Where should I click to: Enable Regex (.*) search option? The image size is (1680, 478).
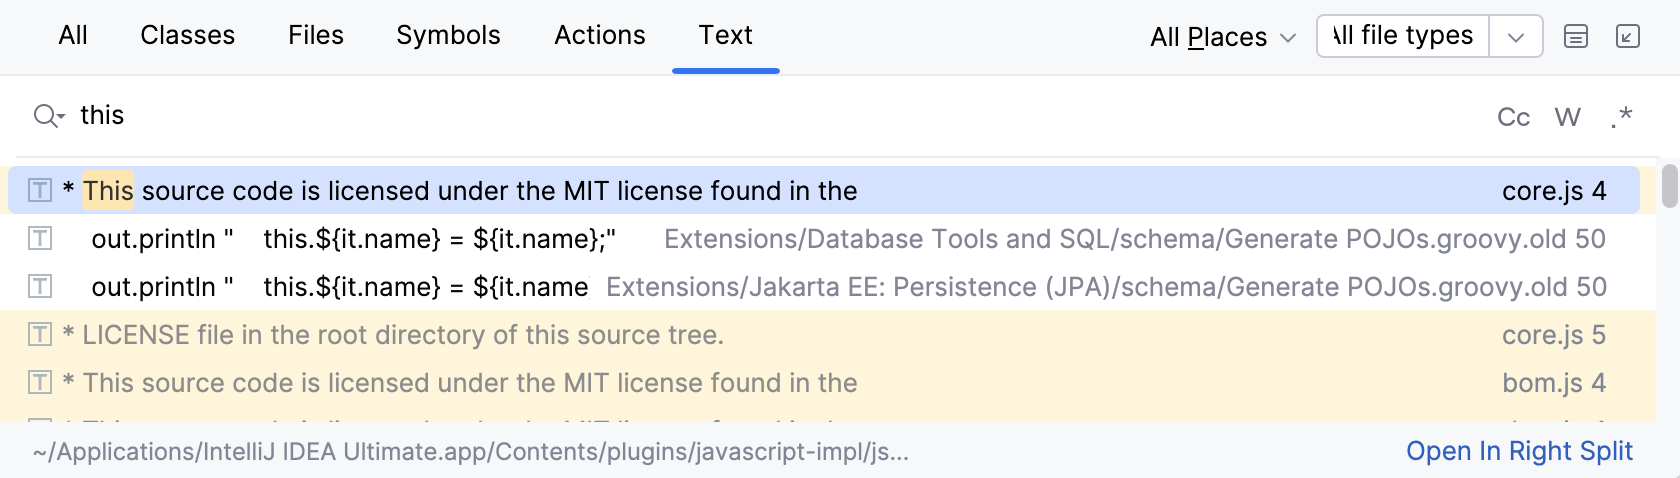(x=1621, y=117)
